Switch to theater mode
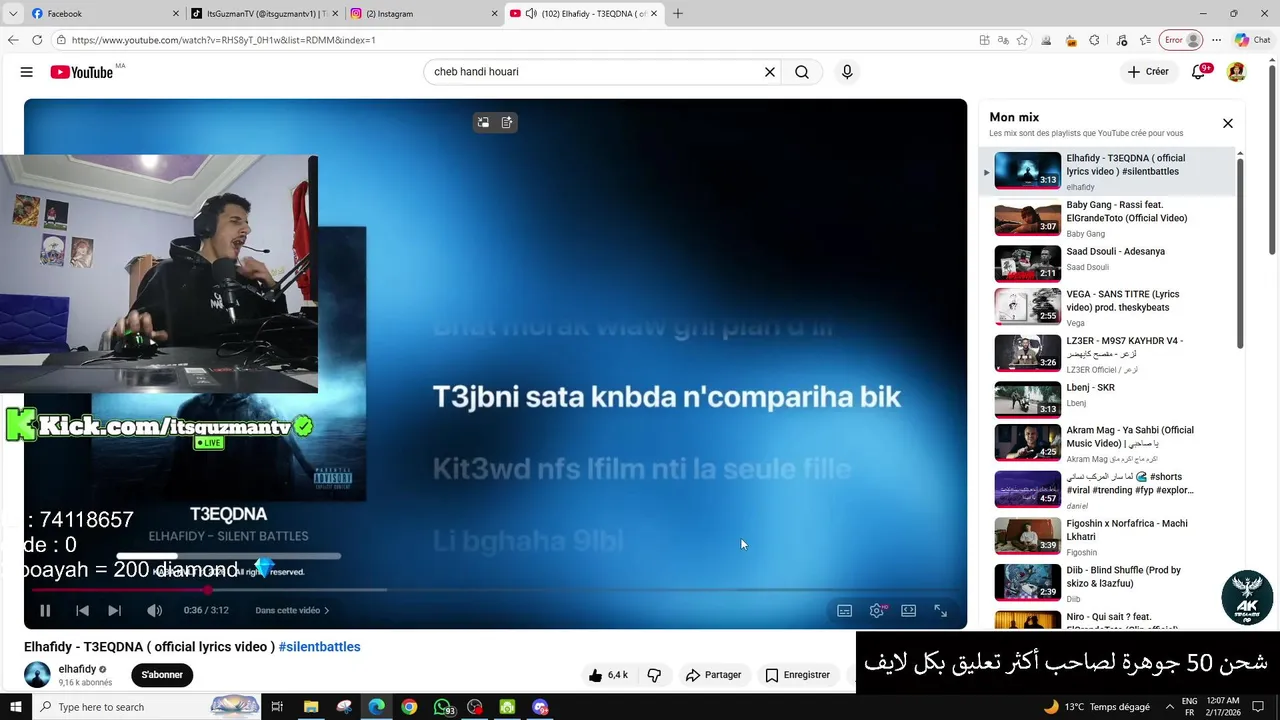This screenshot has width=1280, height=720. pyautogui.click(x=909, y=610)
